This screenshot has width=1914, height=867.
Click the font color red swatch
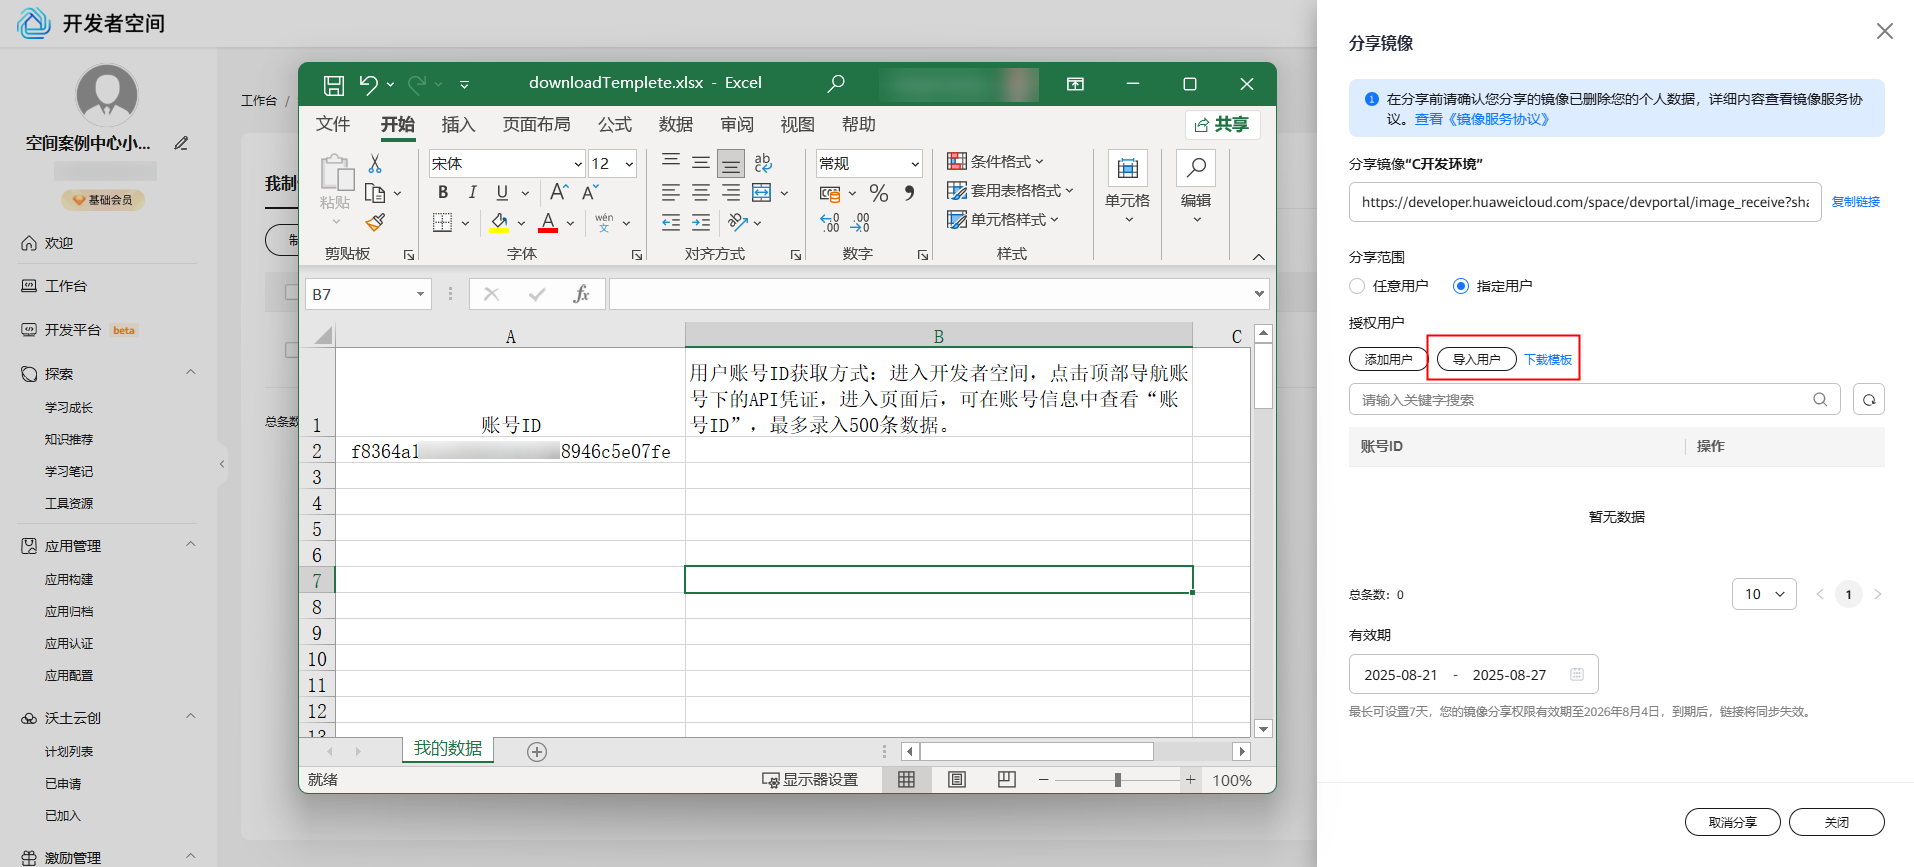click(548, 222)
